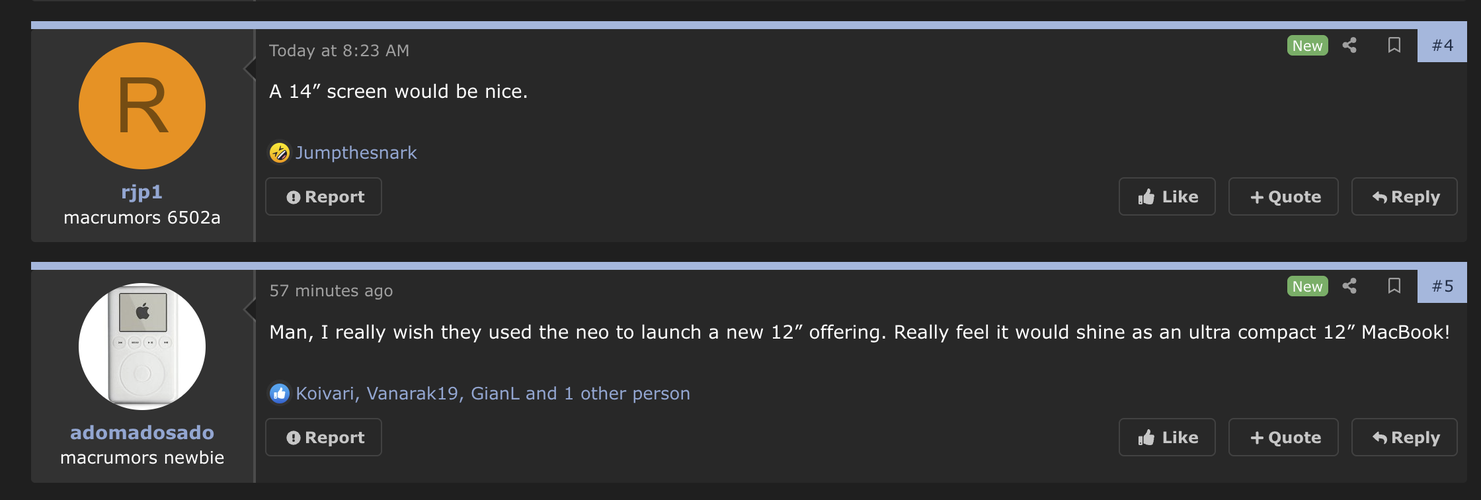The image size is (1481, 500).
Task: Like rjp1's 14" screen post
Action: click(x=1167, y=197)
